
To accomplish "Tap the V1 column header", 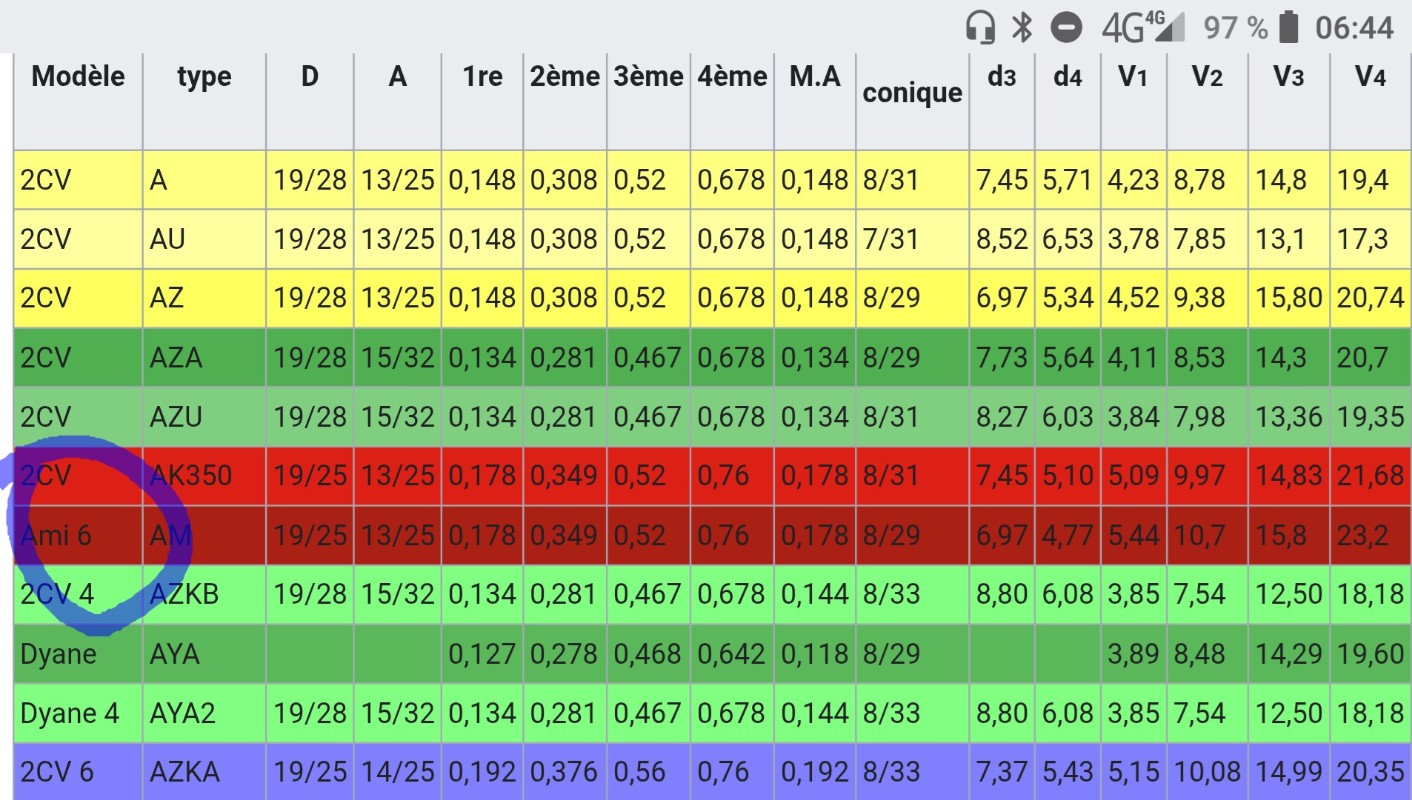I will 1133,77.
